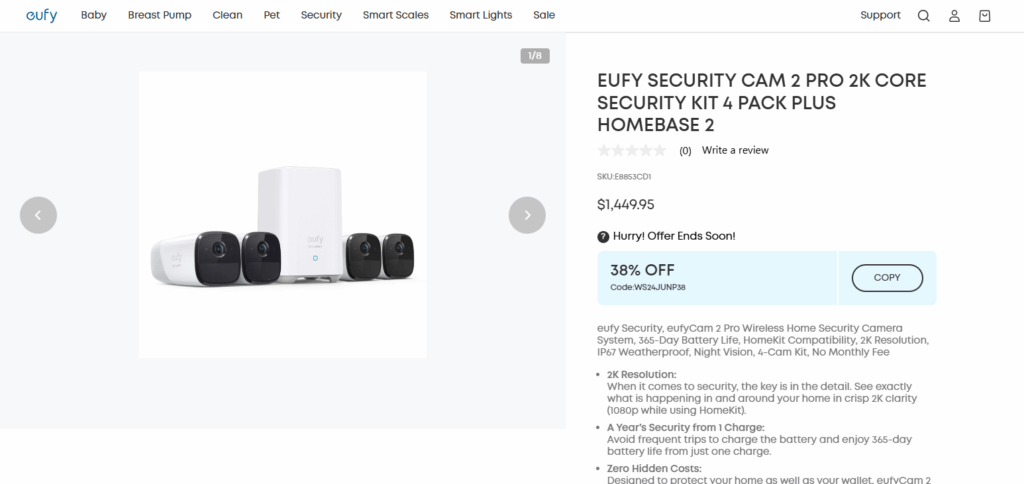Open the shopping cart icon
Screen dimensions: 1024x484
pyautogui.click(x=985, y=16)
